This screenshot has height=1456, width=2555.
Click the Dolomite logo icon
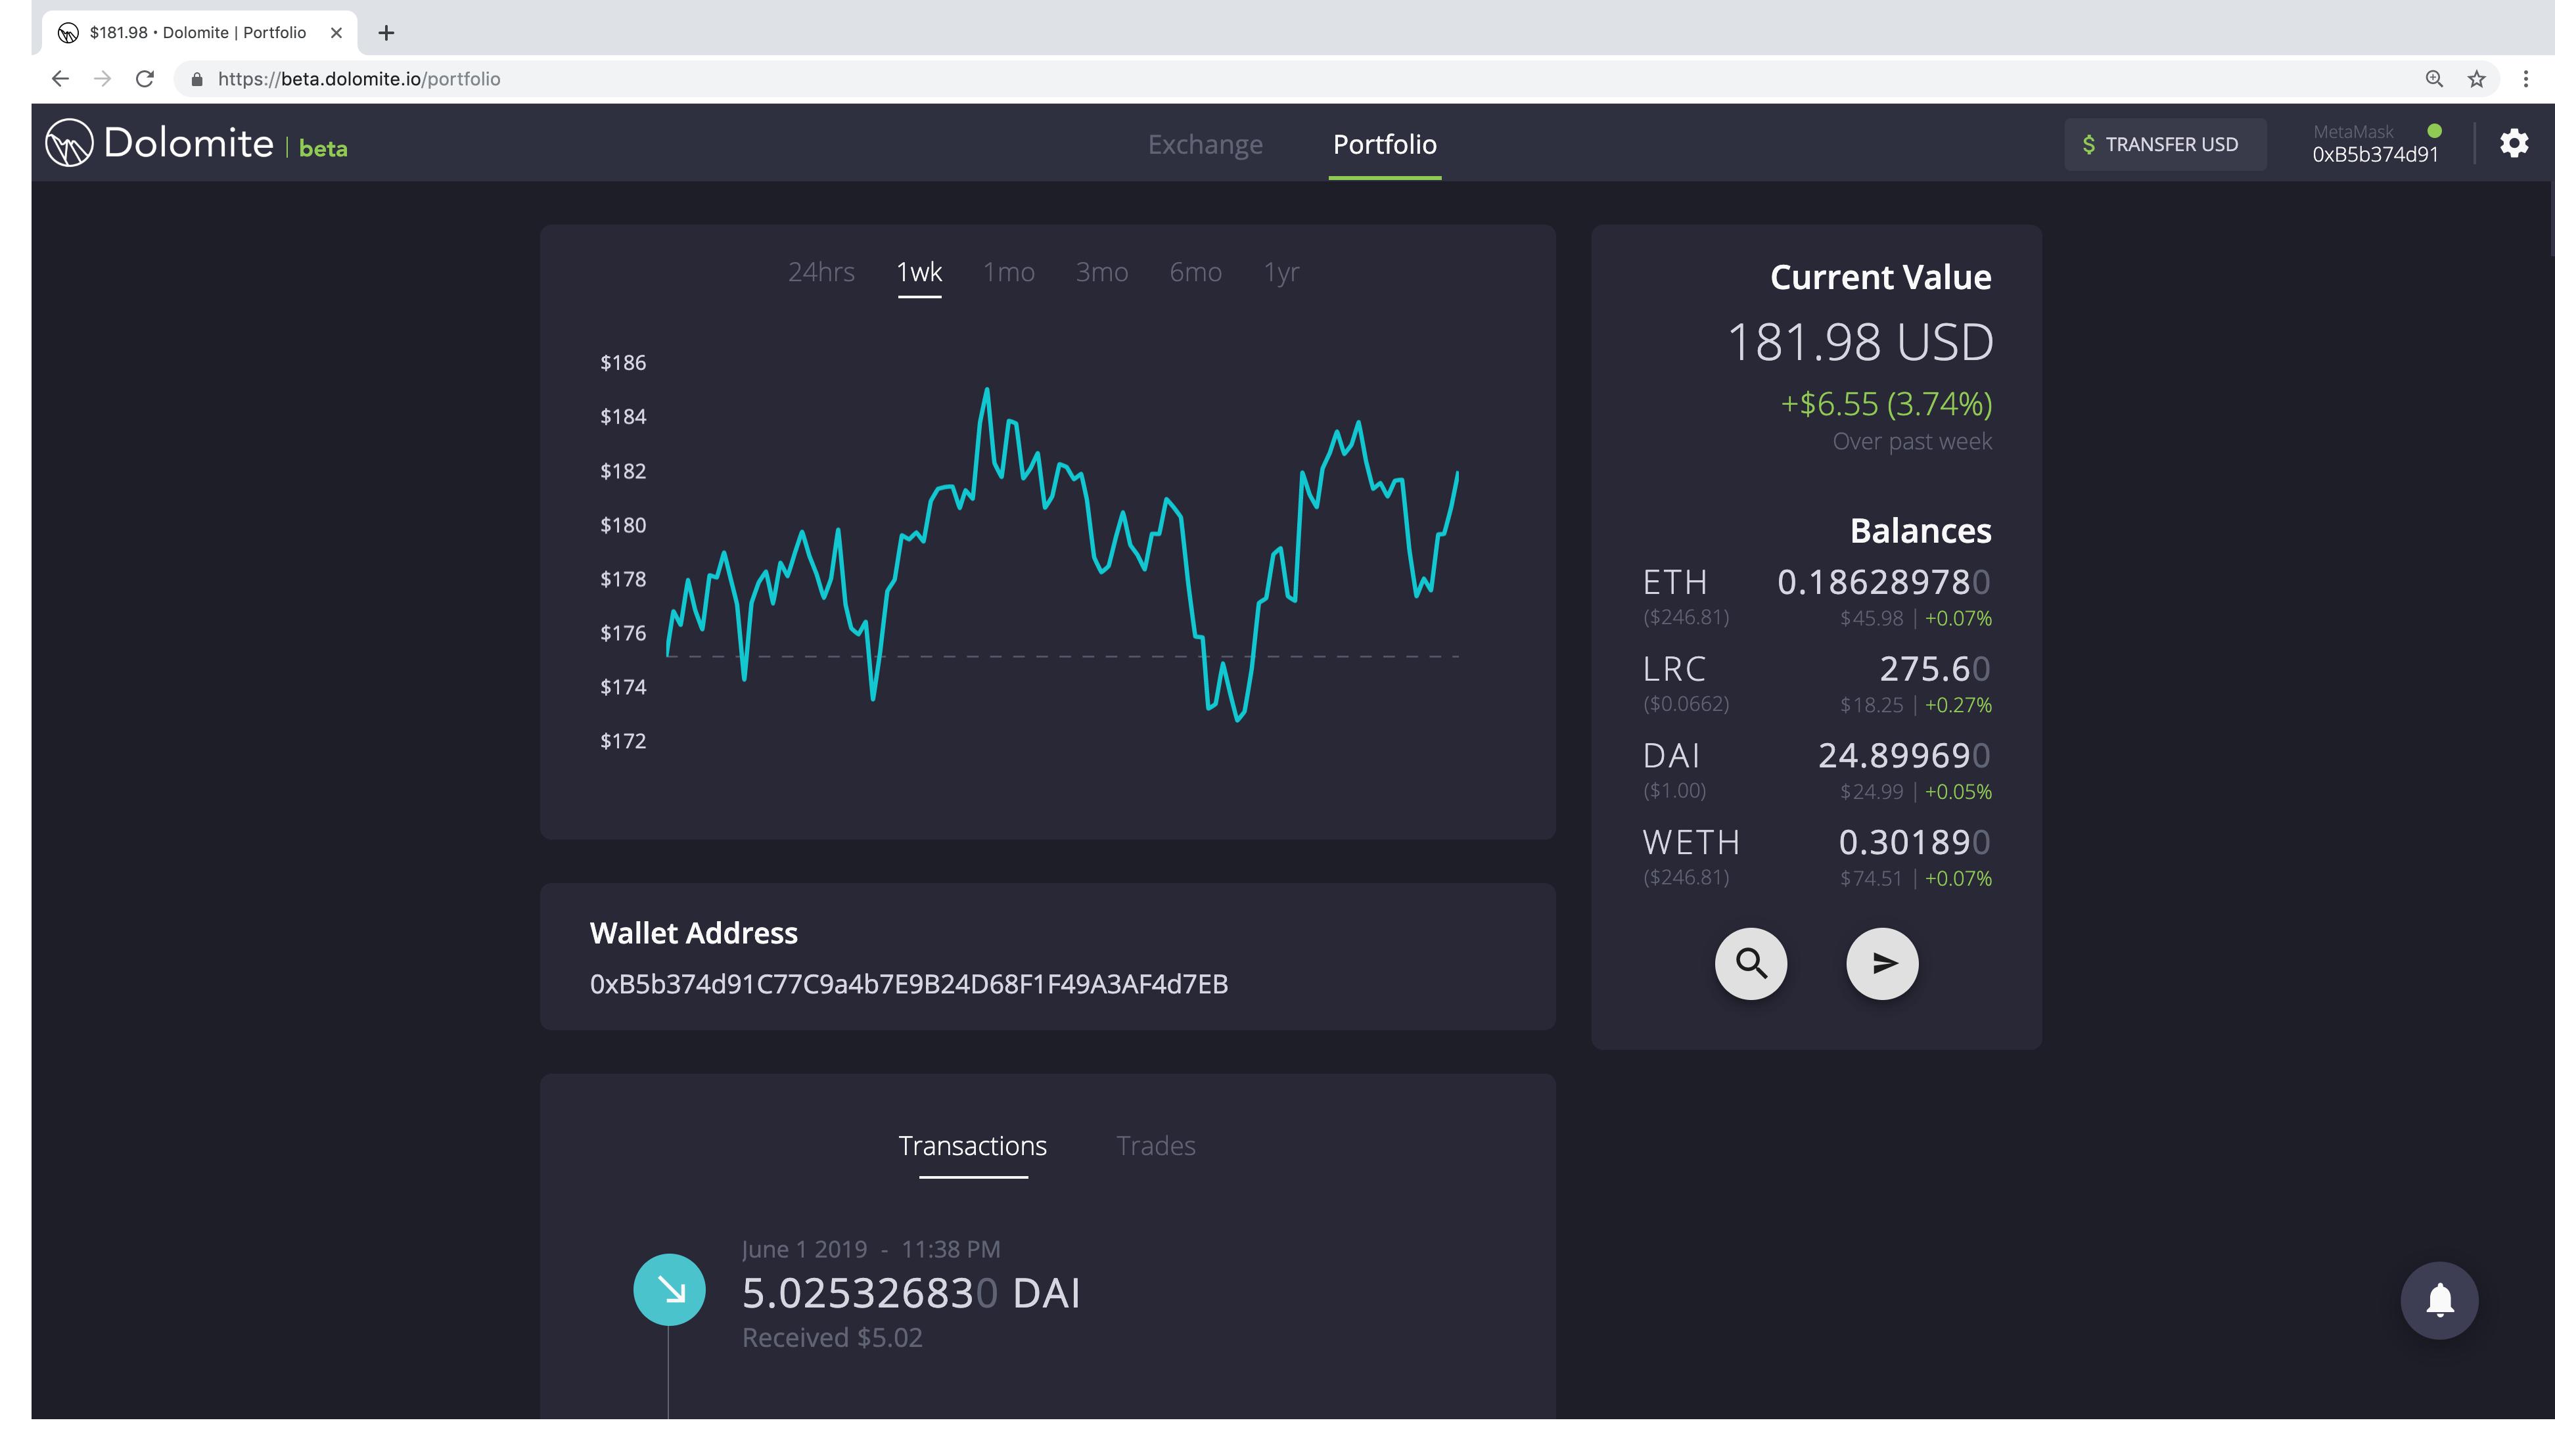tap(69, 143)
